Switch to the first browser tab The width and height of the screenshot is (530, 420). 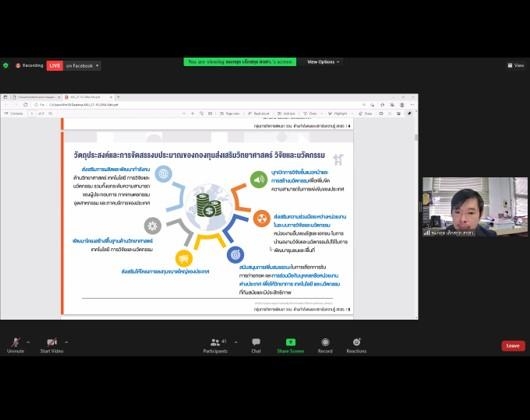click(x=36, y=97)
